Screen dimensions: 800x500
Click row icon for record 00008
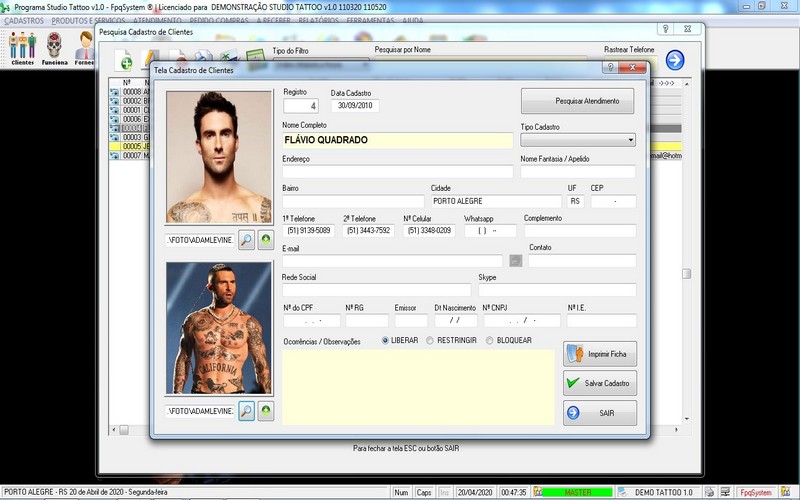coord(114,92)
